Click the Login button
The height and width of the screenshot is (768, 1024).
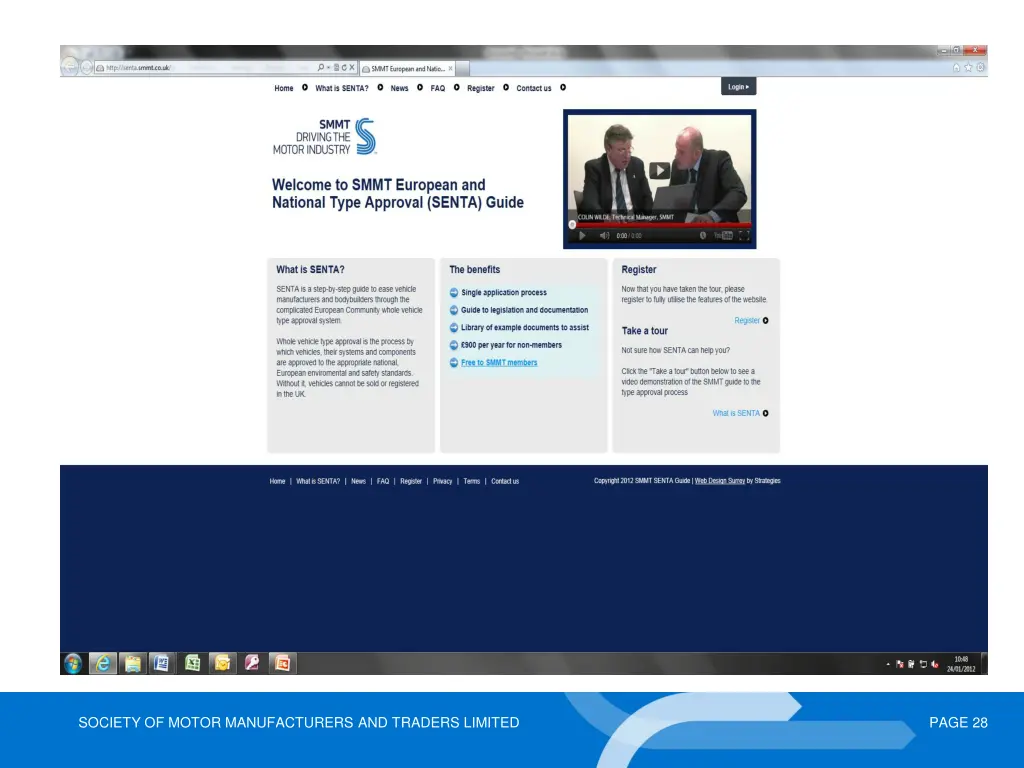tap(739, 86)
